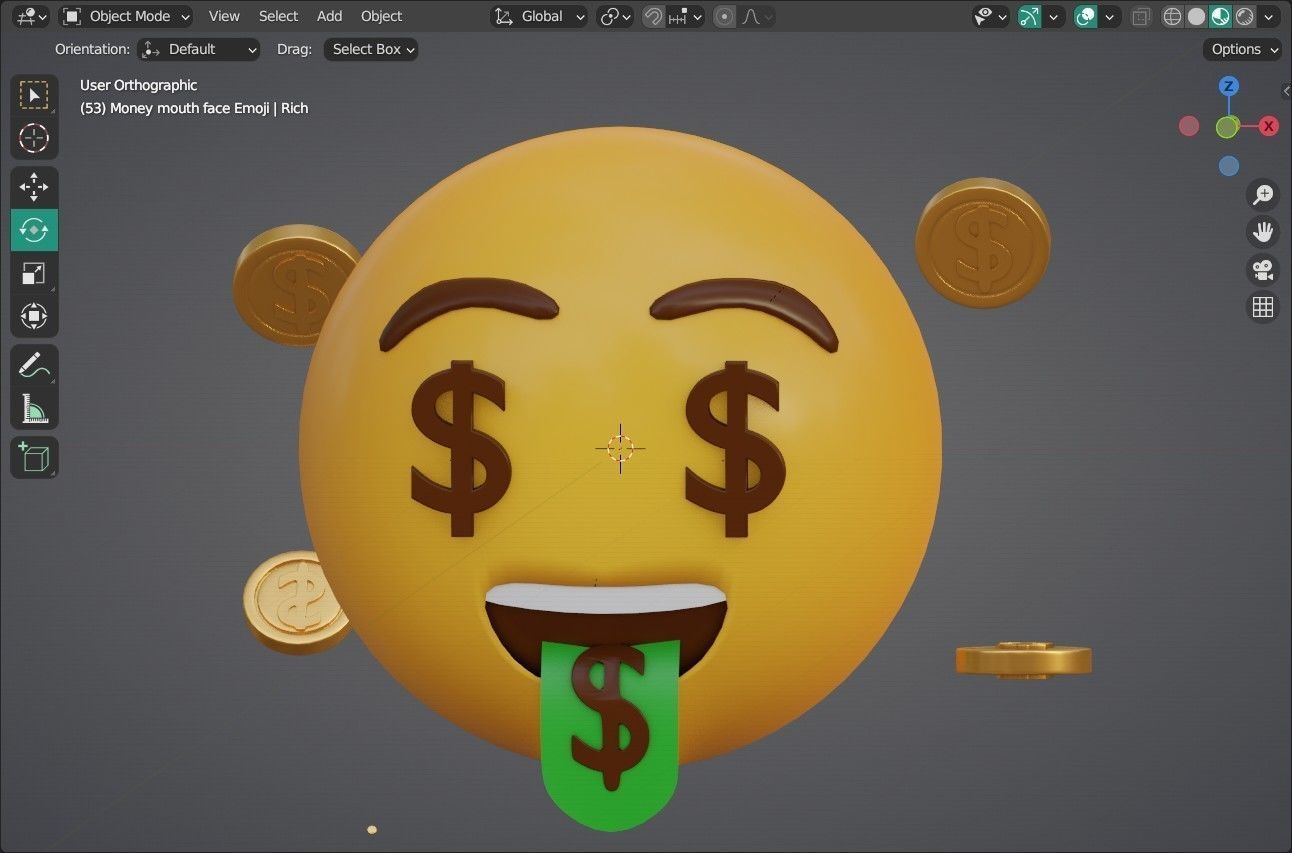Switch to solid viewport shading

click(x=1196, y=16)
